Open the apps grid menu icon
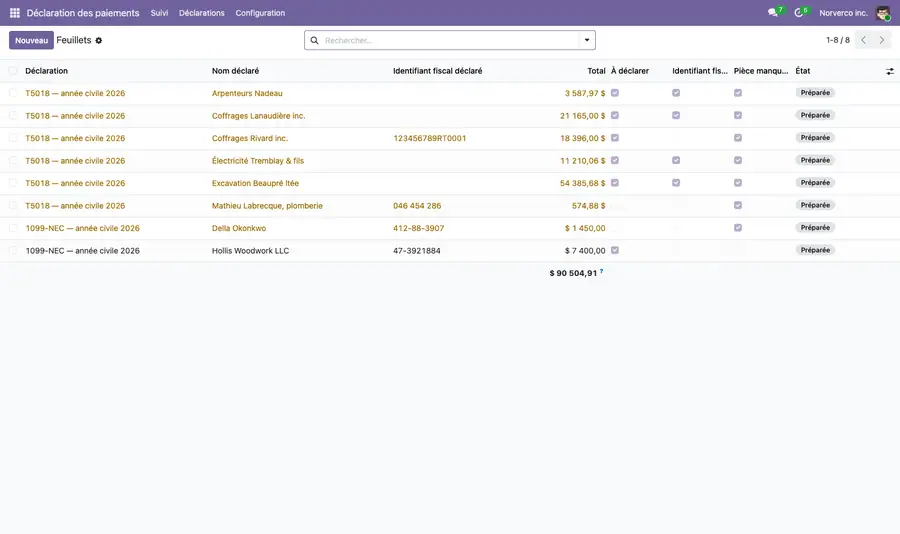Image resolution: width=900 pixels, height=534 pixels. tap(15, 13)
